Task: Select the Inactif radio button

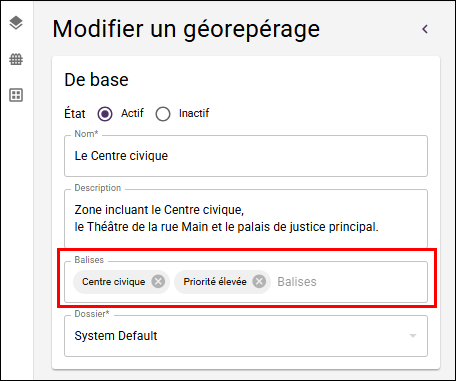Action: (163, 114)
